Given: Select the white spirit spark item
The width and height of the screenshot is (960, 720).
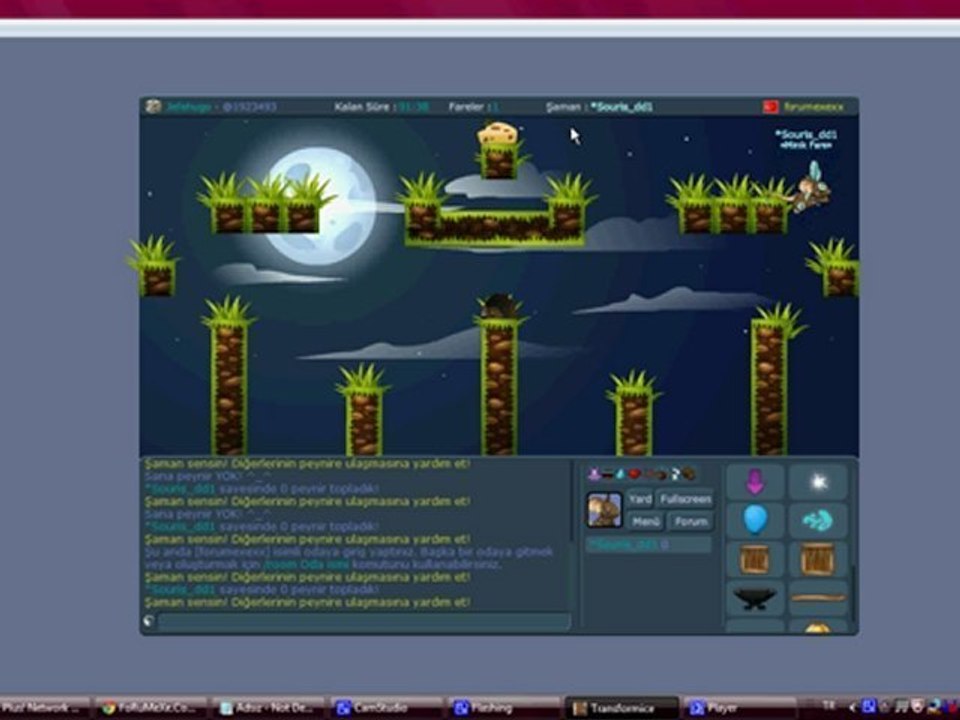Looking at the screenshot, I should [819, 482].
